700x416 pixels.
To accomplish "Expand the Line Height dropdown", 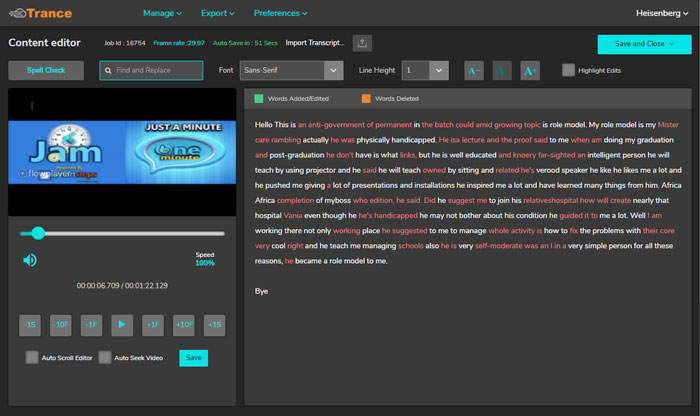I will (x=425, y=71).
